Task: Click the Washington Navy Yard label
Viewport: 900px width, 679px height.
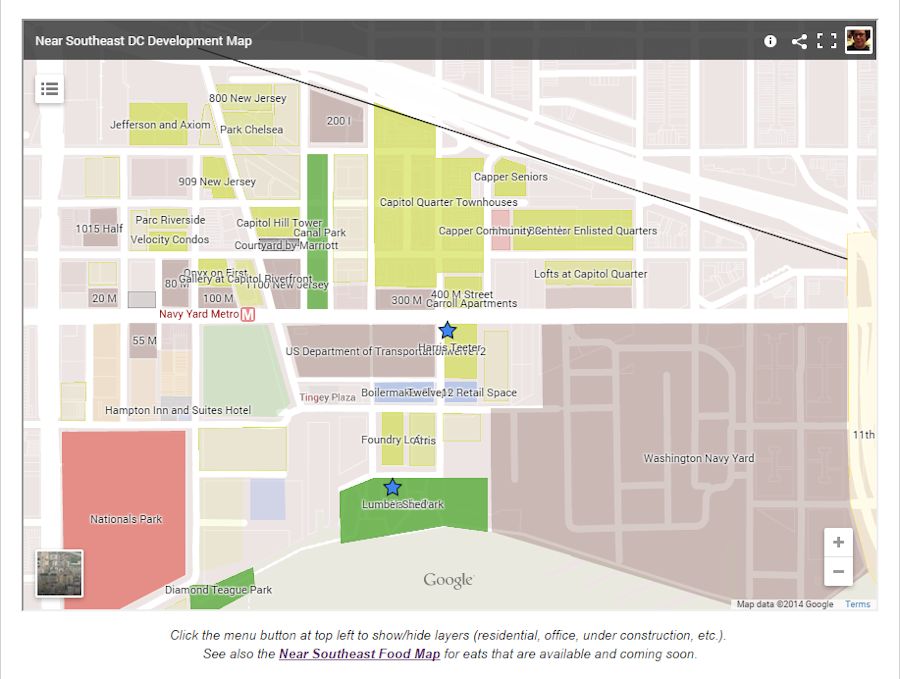Action: 698,459
